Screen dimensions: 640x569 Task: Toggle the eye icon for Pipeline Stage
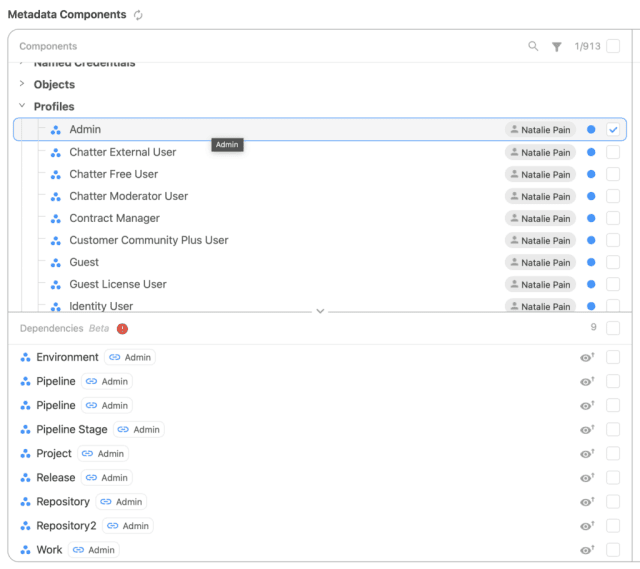coord(587,429)
